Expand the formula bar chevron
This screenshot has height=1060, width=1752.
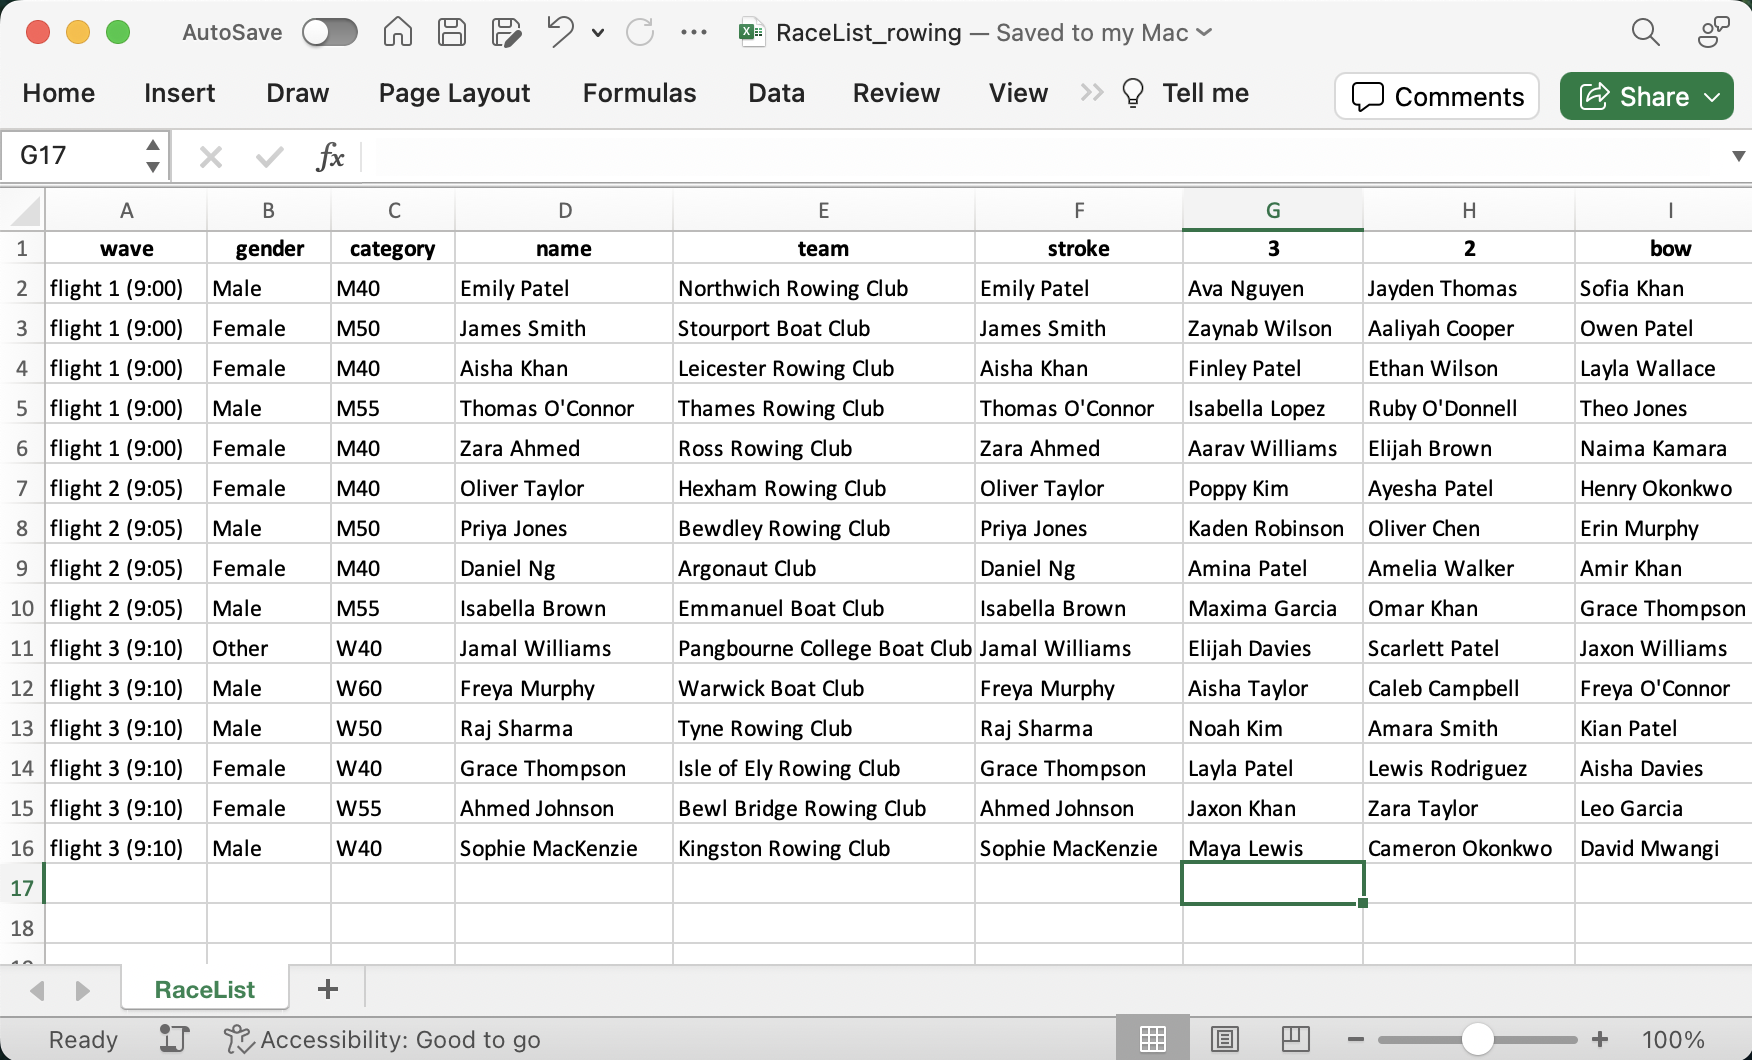pyautogui.click(x=1738, y=156)
